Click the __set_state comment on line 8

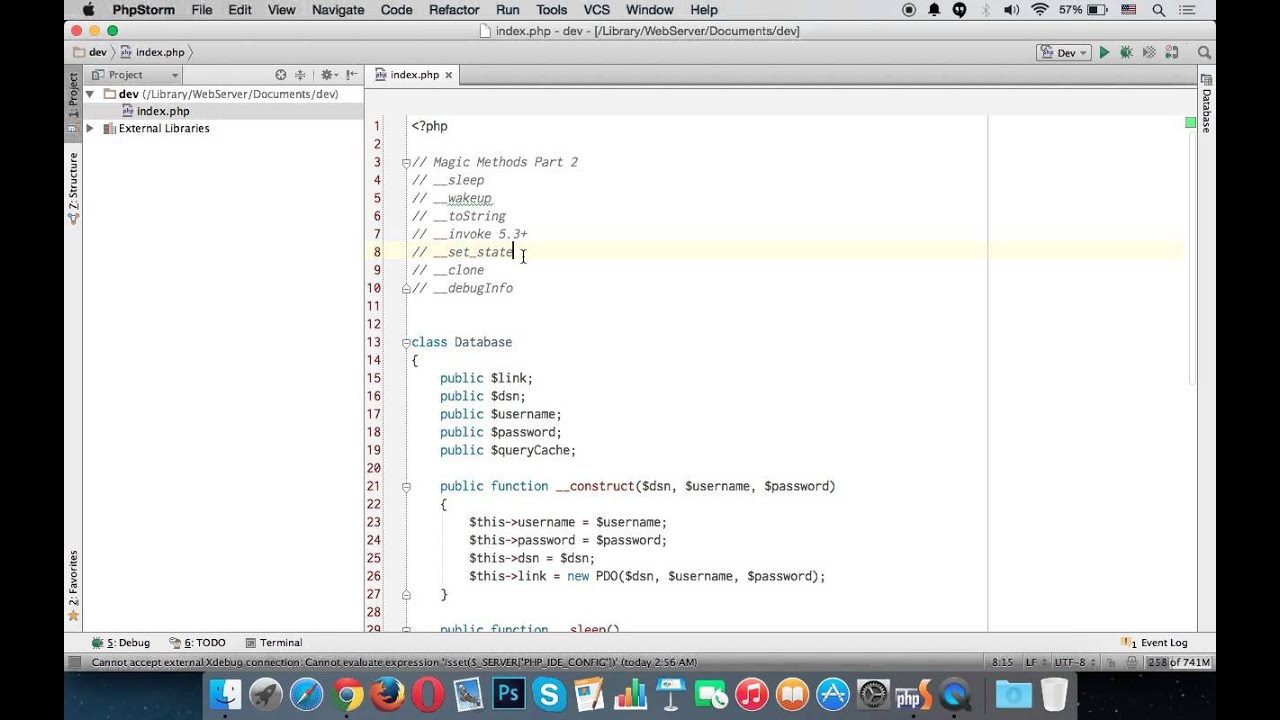coord(463,252)
